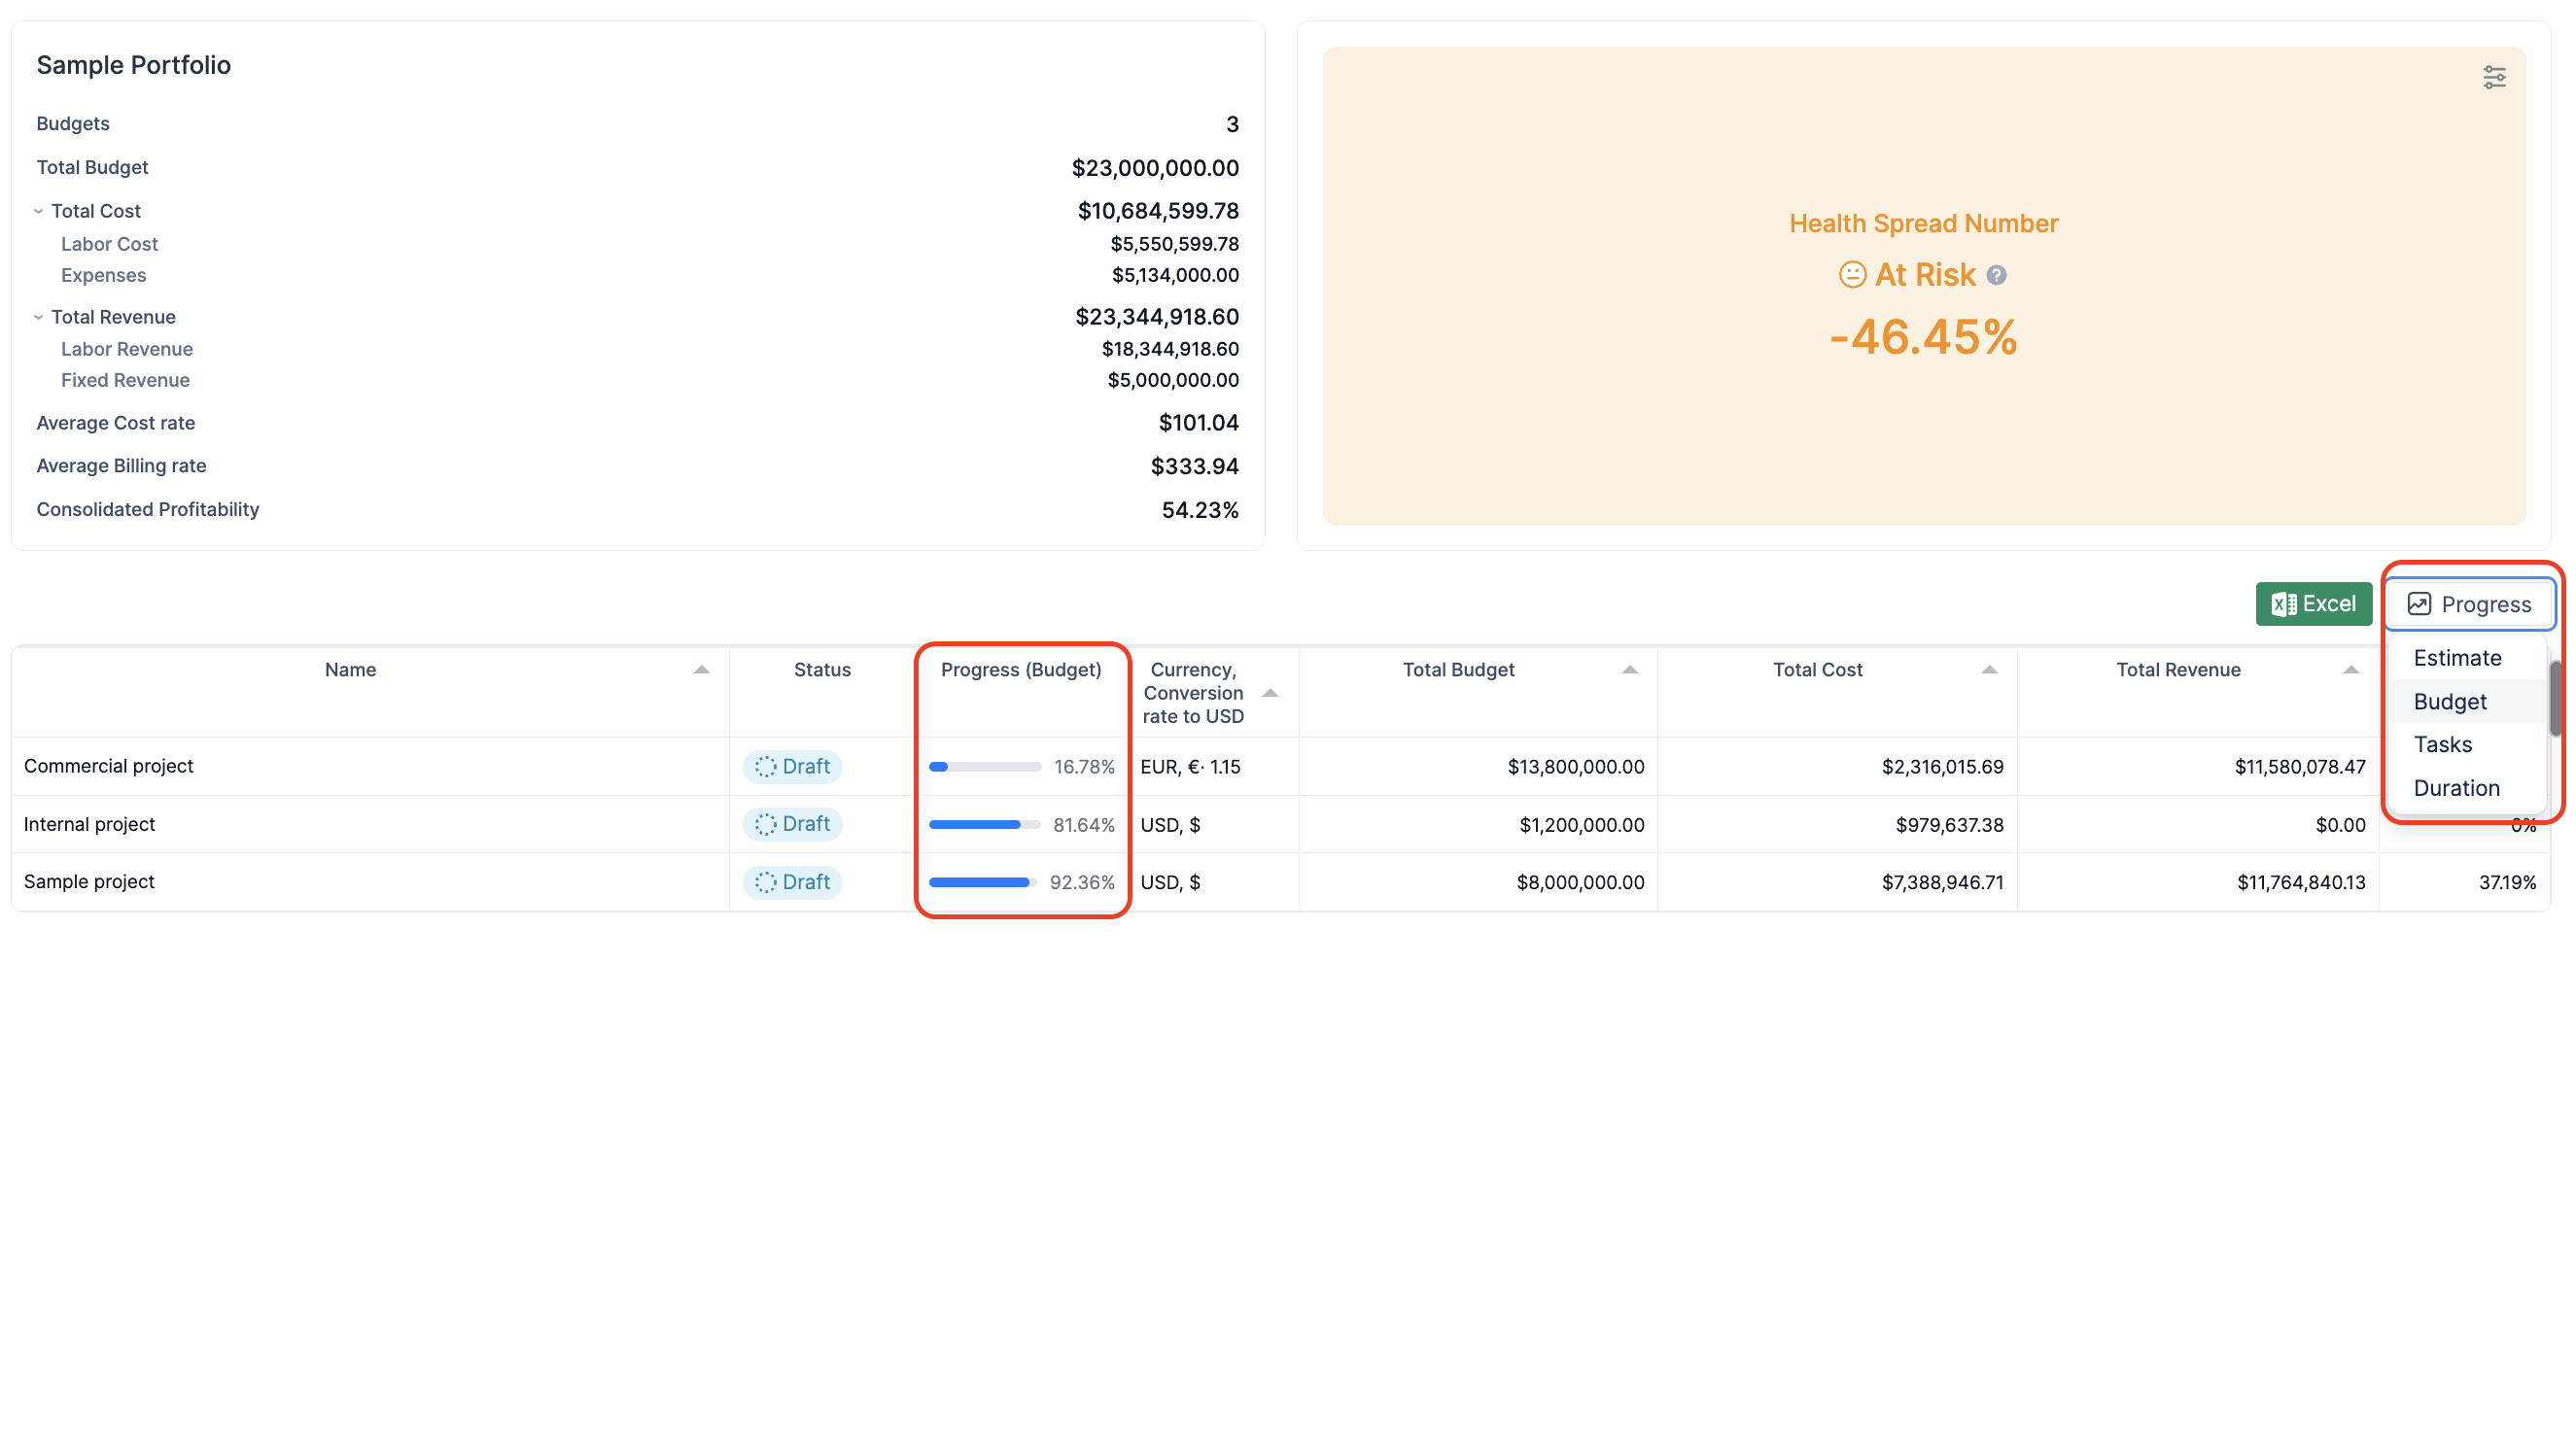Image resolution: width=2576 pixels, height=1446 pixels.
Task: Click the At Risk help question icon
Action: point(1996,275)
